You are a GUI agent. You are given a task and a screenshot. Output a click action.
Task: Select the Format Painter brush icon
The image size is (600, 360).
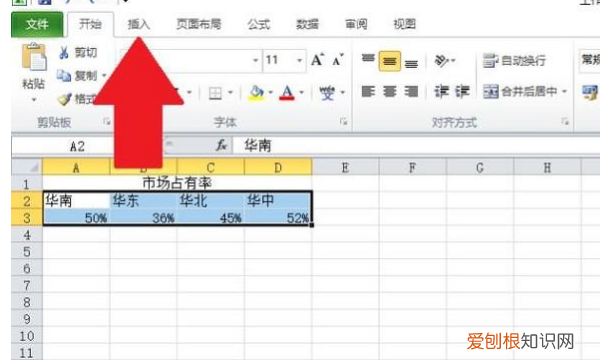tap(64, 99)
